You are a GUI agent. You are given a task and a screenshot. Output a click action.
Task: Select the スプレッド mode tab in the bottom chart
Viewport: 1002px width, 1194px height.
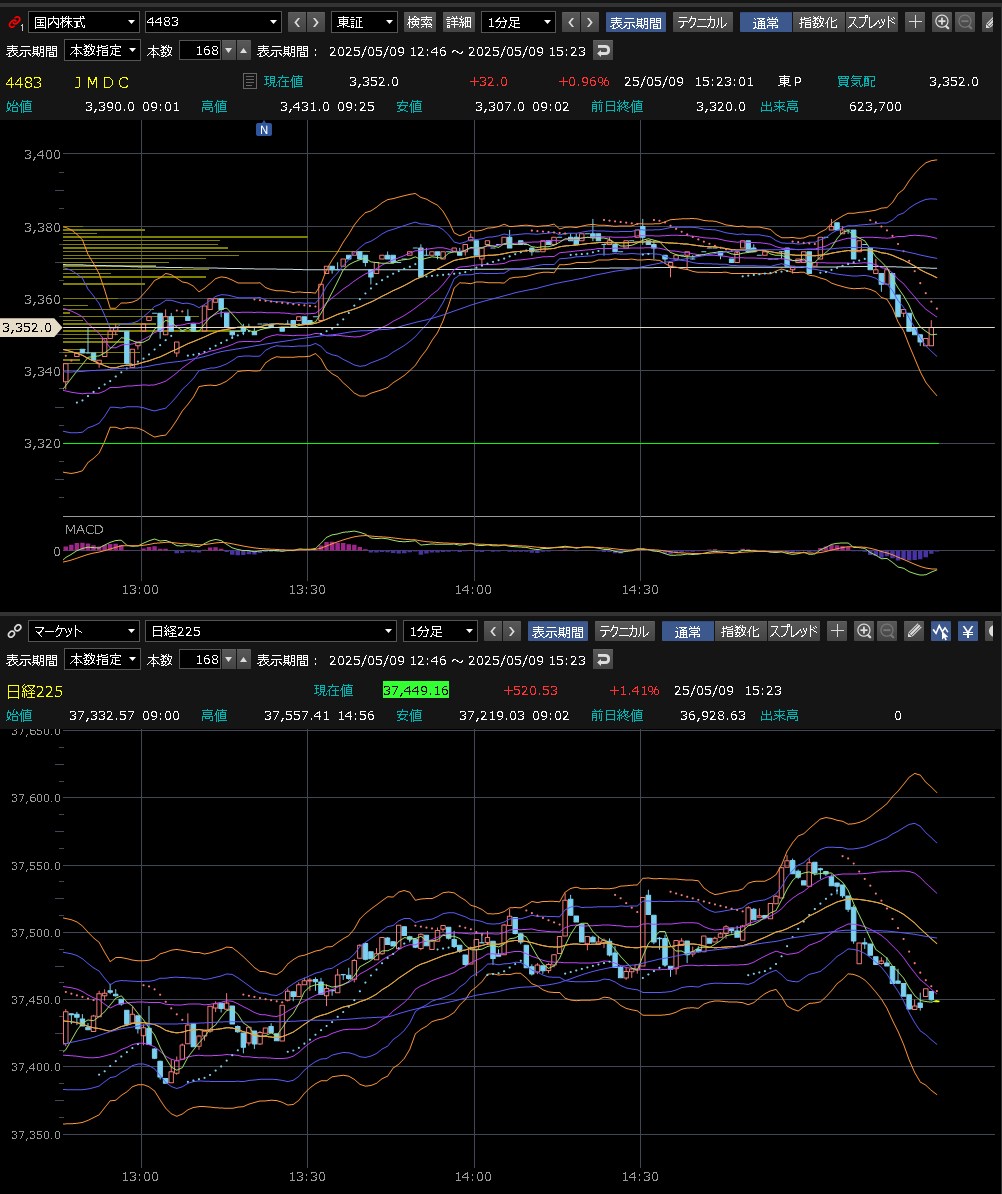793,631
